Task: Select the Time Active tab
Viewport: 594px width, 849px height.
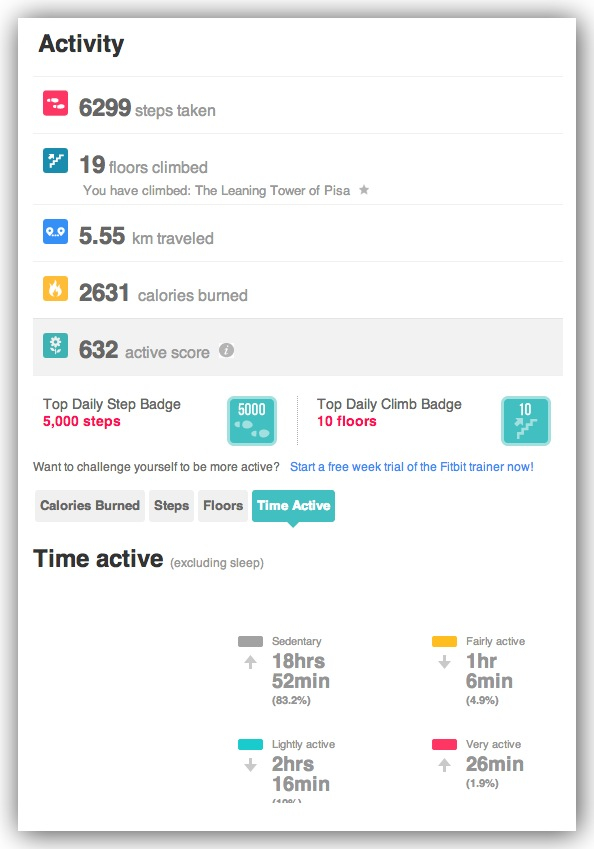Action: pyautogui.click(x=293, y=506)
